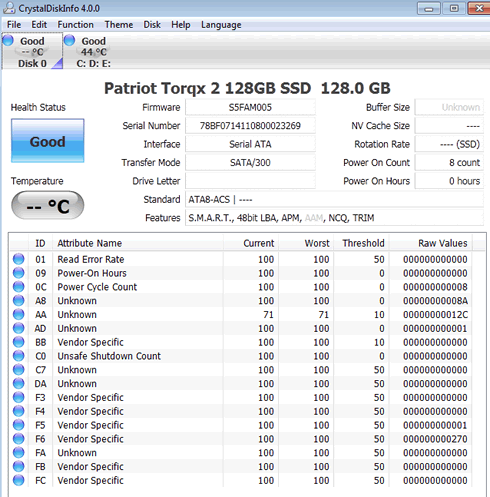Click status orb for attribute F6
Image resolution: width=490 pixels, height=497 pixels.
[19, 439]
